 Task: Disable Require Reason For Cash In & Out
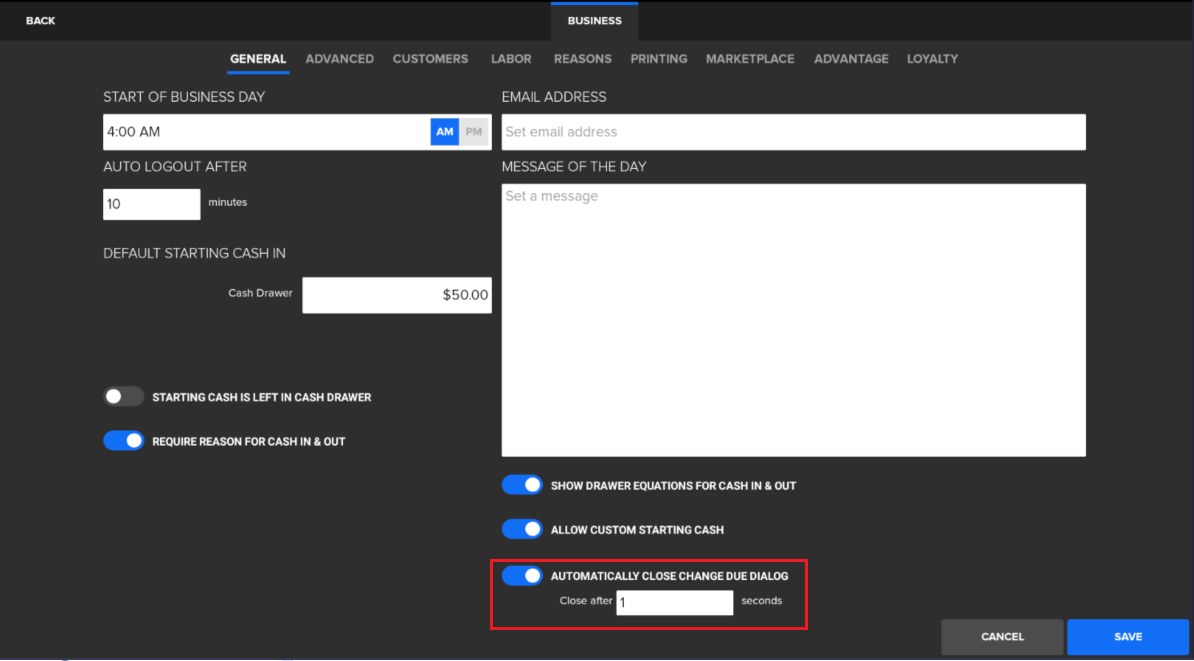click(x=124, y=441)
